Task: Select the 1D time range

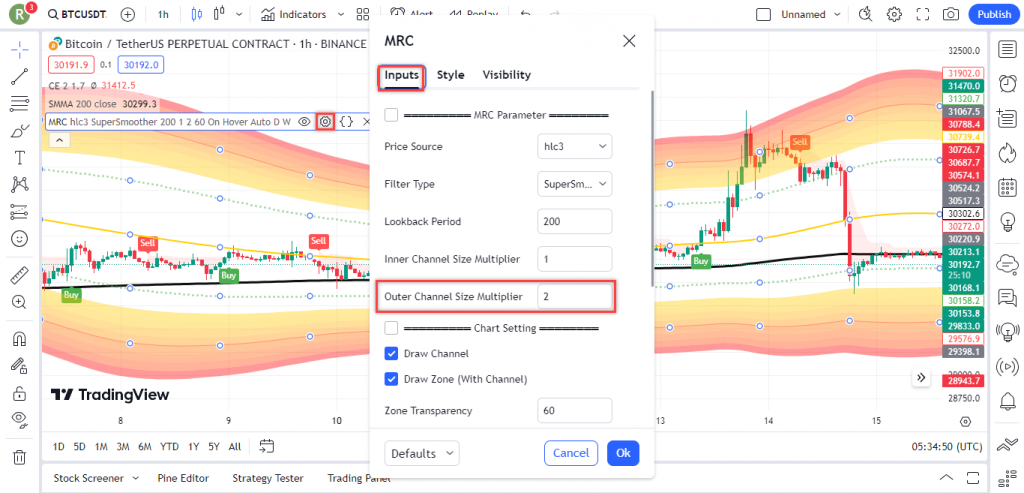Action: pyautogui.click(x=59, y=447)
